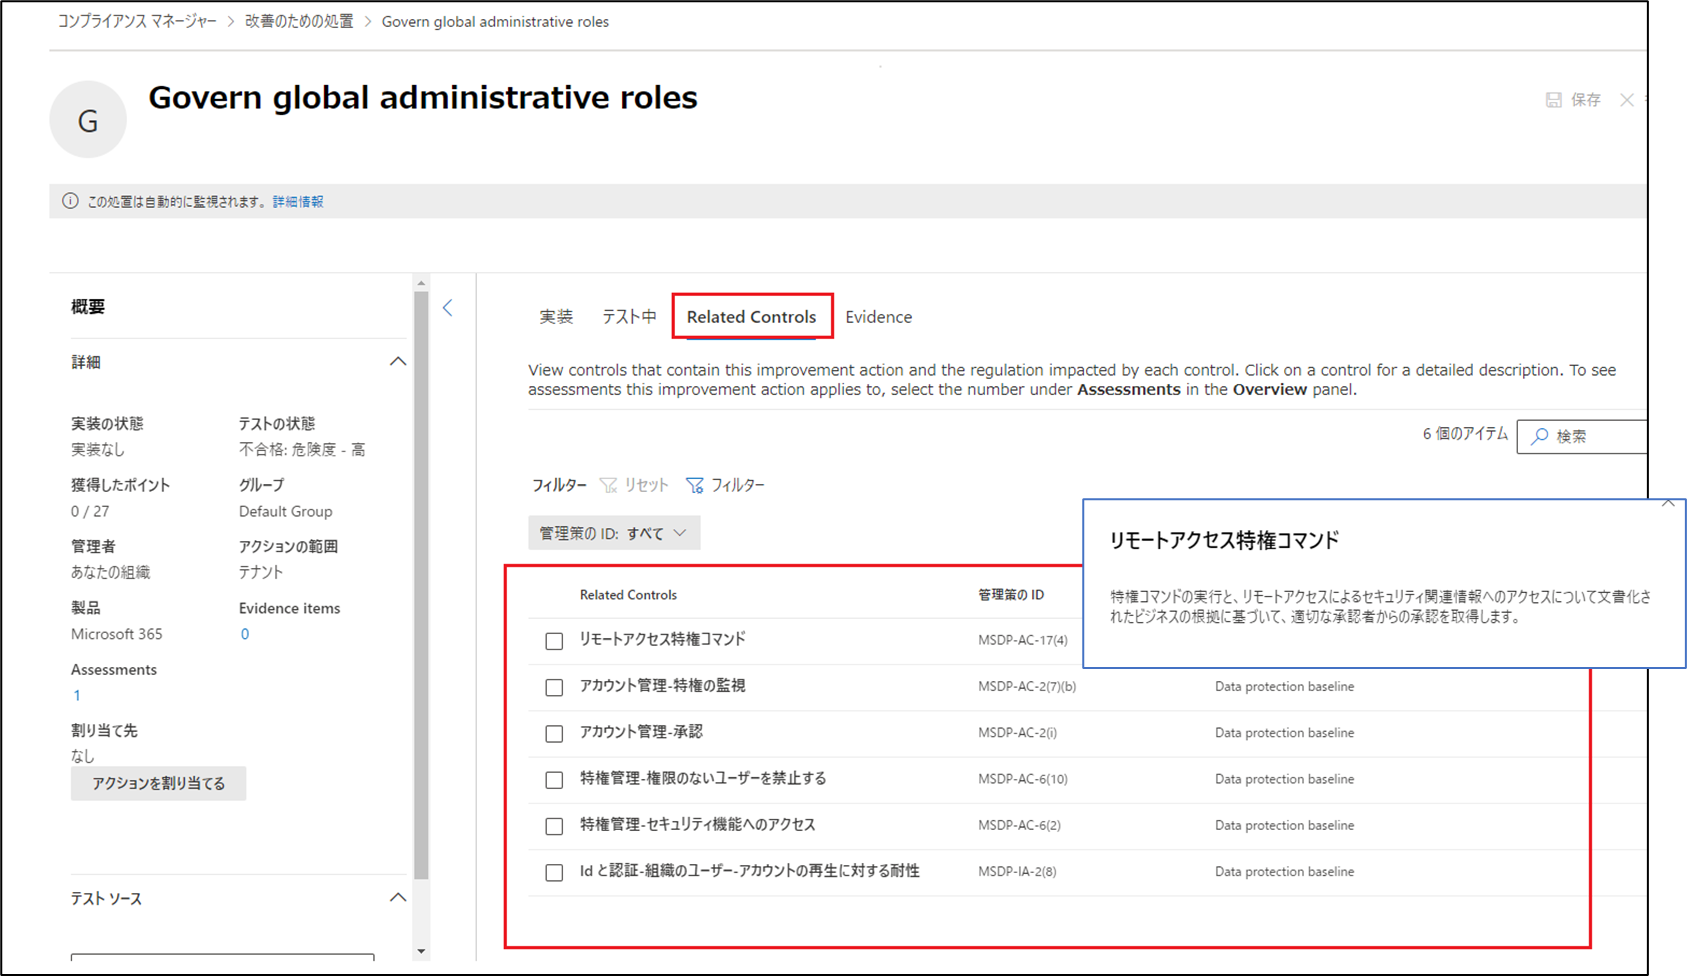Click アクションを割り当てる button
Screen dimensions: 1687x976
click(158, 783)
